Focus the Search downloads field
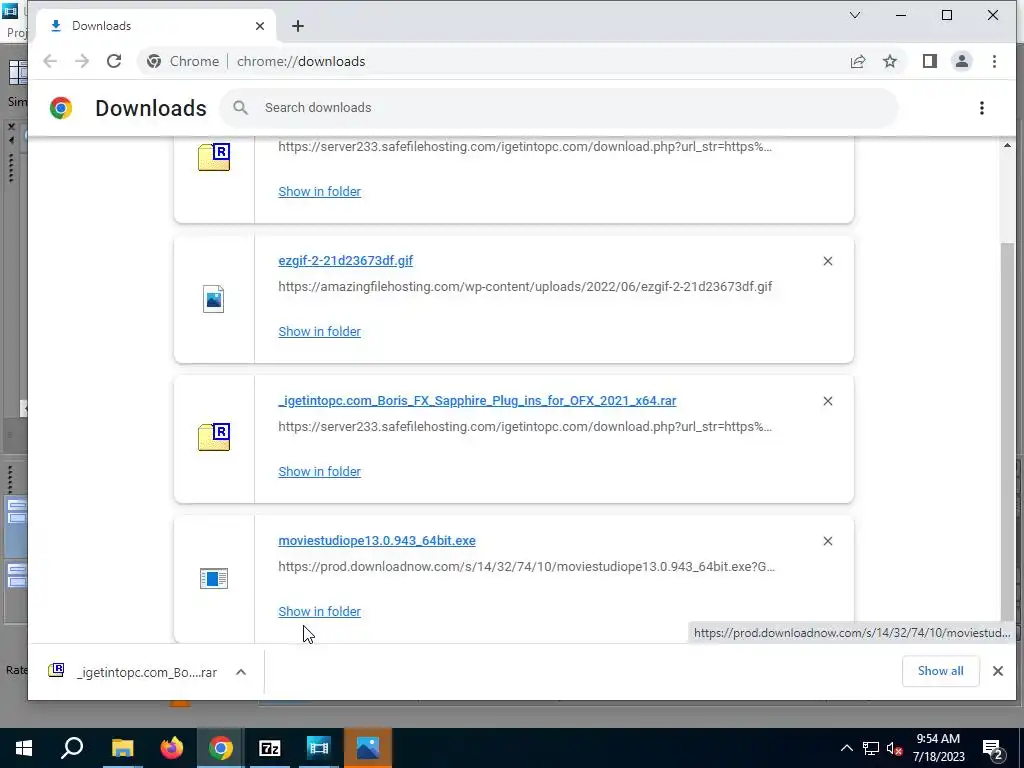This screenshot has width=1024, height=768. point(559,108)
